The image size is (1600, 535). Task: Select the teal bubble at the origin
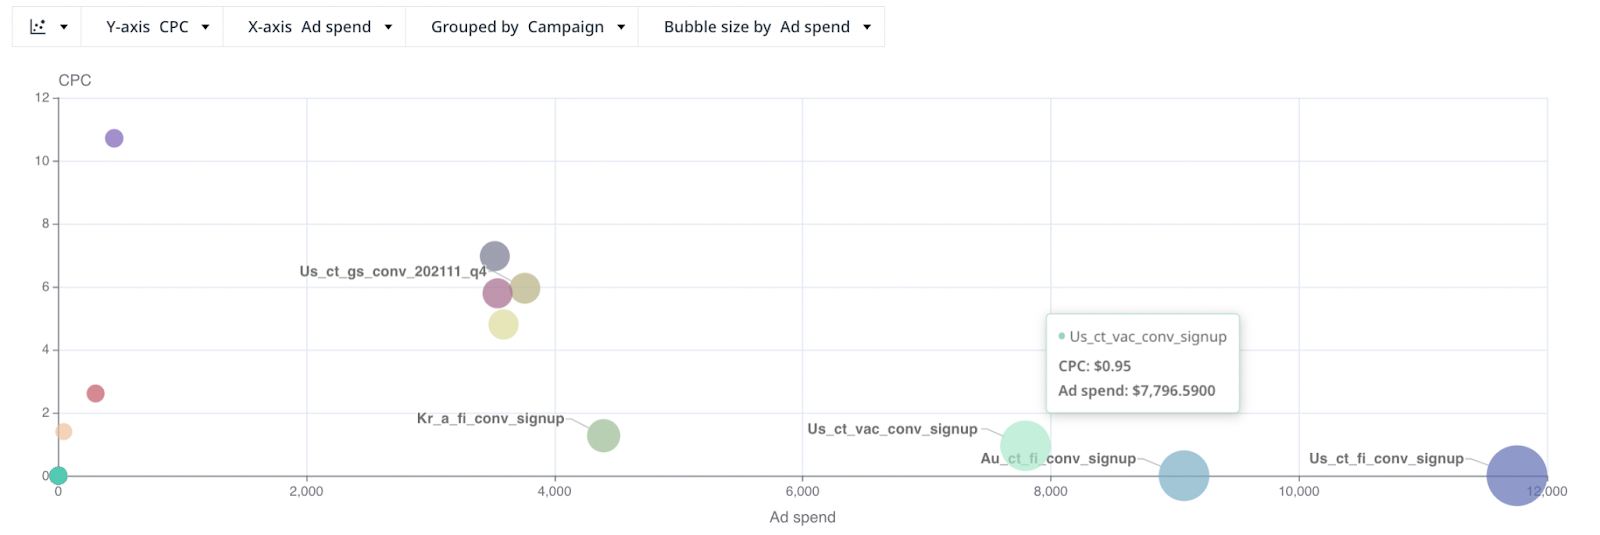tap(58, 476)
